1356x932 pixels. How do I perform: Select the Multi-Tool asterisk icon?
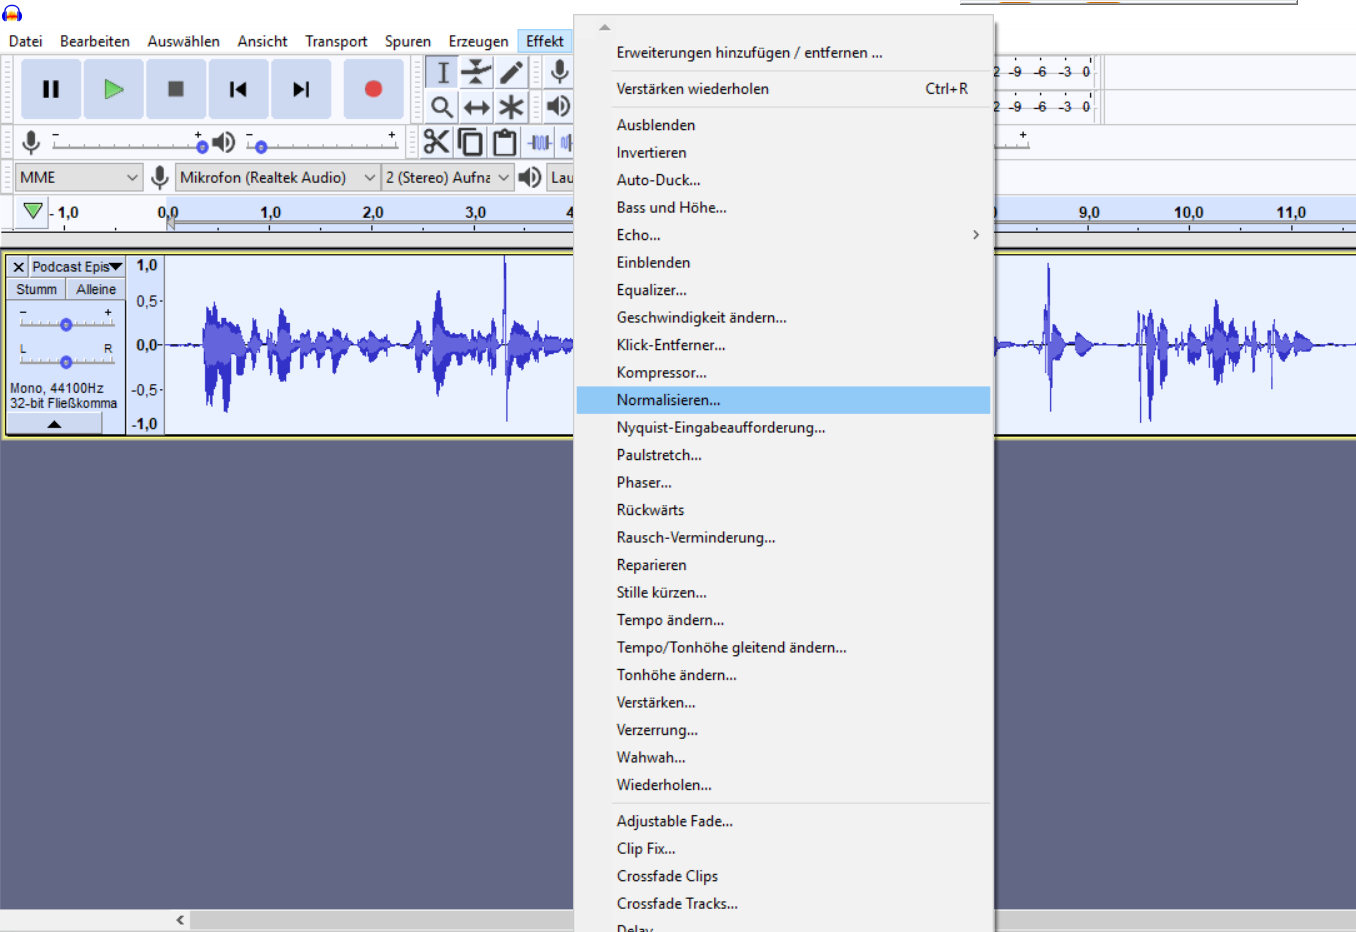511,106
